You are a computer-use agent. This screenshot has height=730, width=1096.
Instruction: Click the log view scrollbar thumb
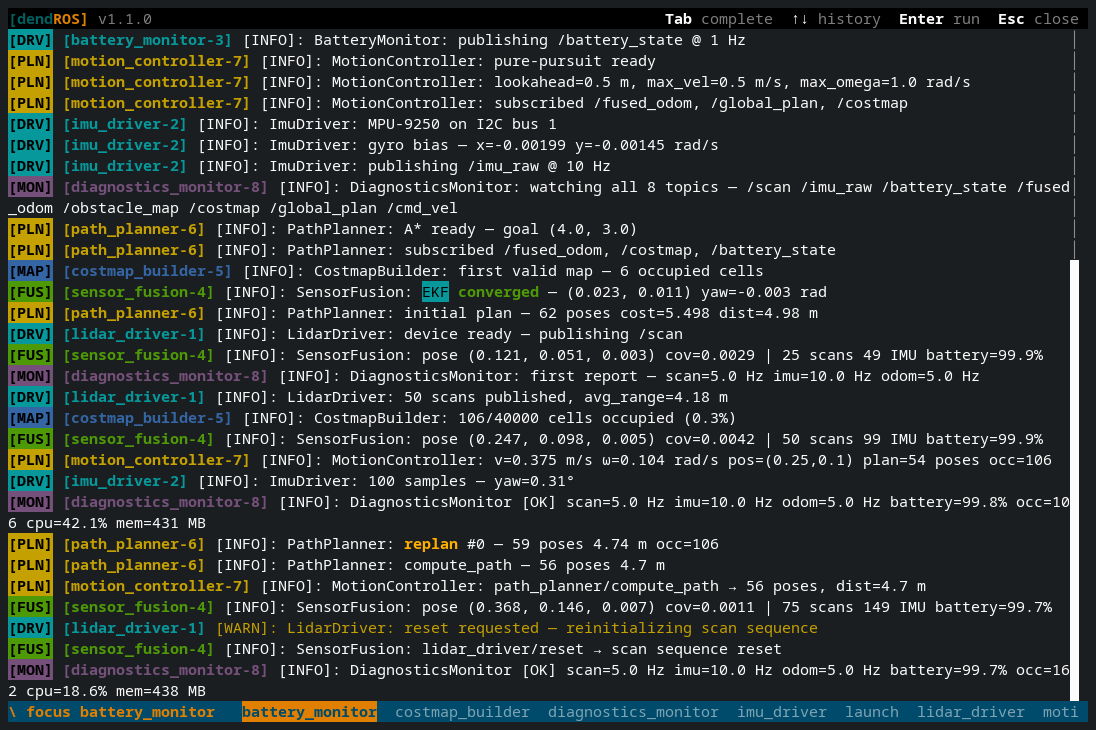click(x=1074, y=480)
